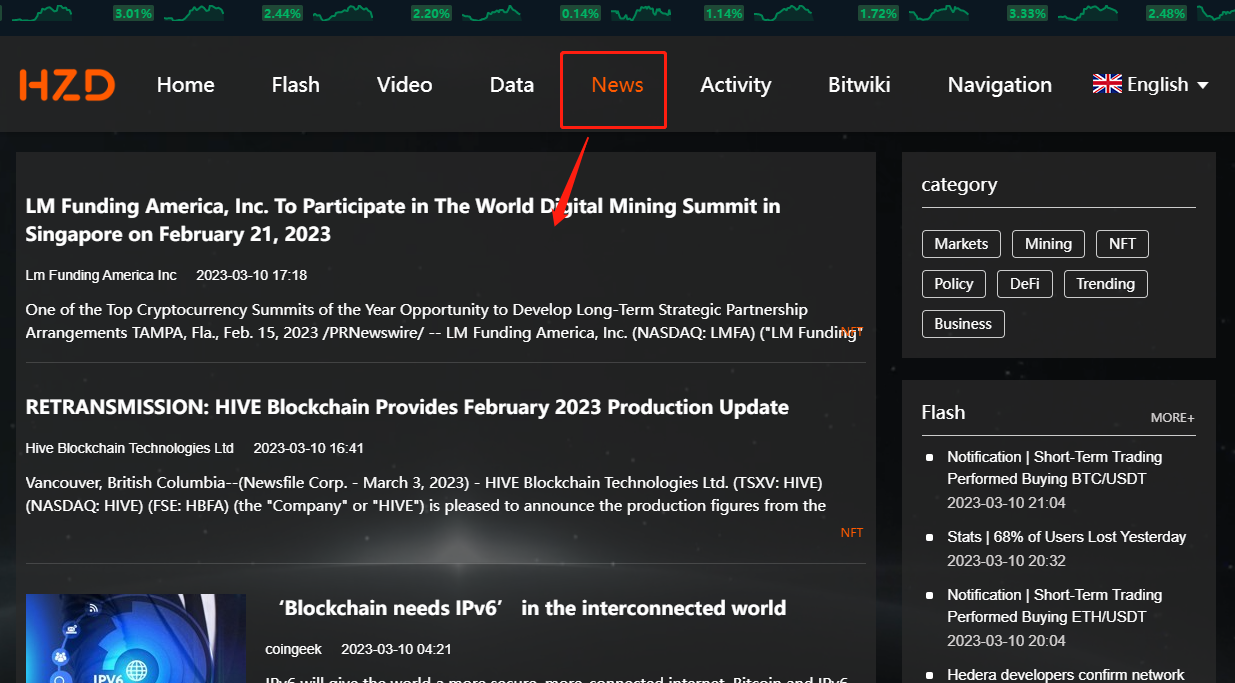Open the Hedera developers confirm network item
The width and height of the screenshot is (1235, 683).
point(1066,675)
